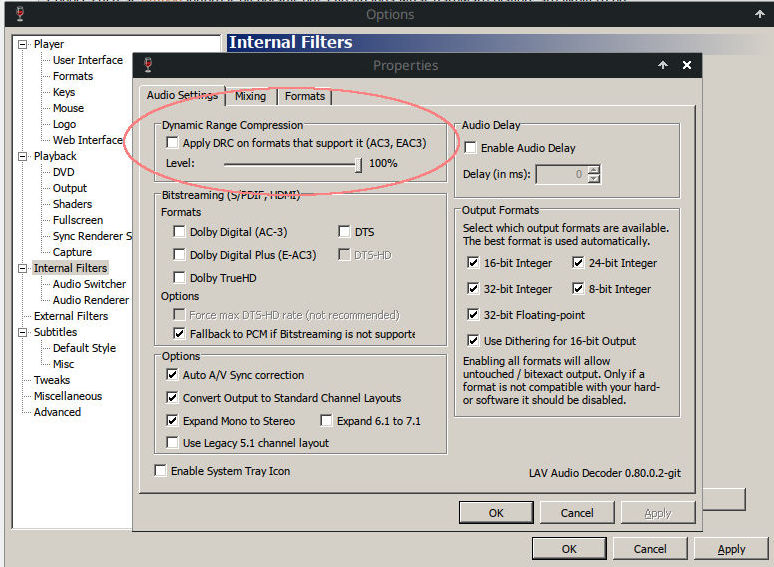Image resolution: width=774 pixels, height=567 pixels.
Task: Open the Mixing tab
Action: [x=250, y=96]
